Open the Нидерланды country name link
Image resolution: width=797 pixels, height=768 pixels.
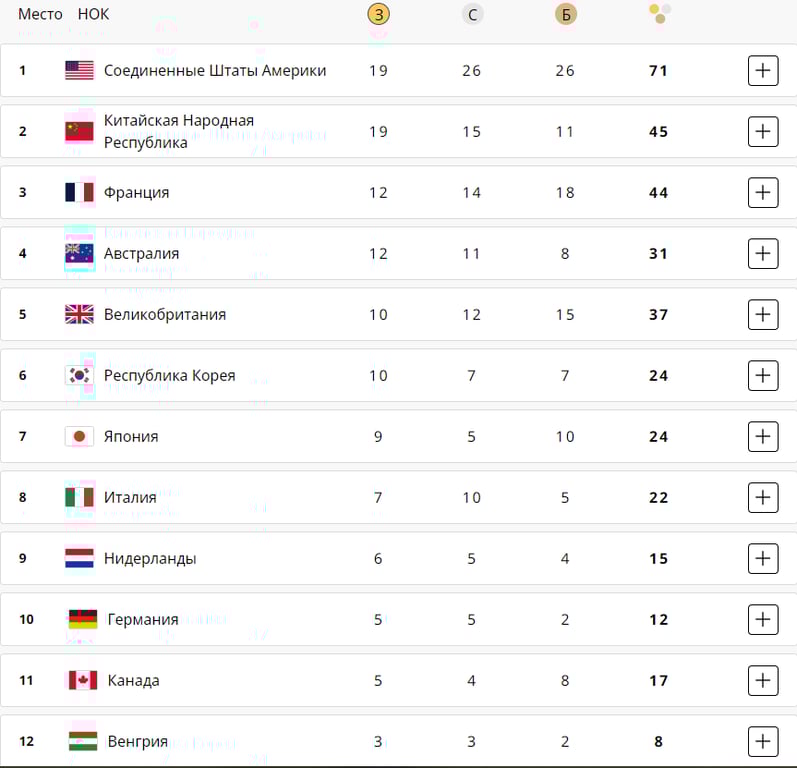click(150, 558)
